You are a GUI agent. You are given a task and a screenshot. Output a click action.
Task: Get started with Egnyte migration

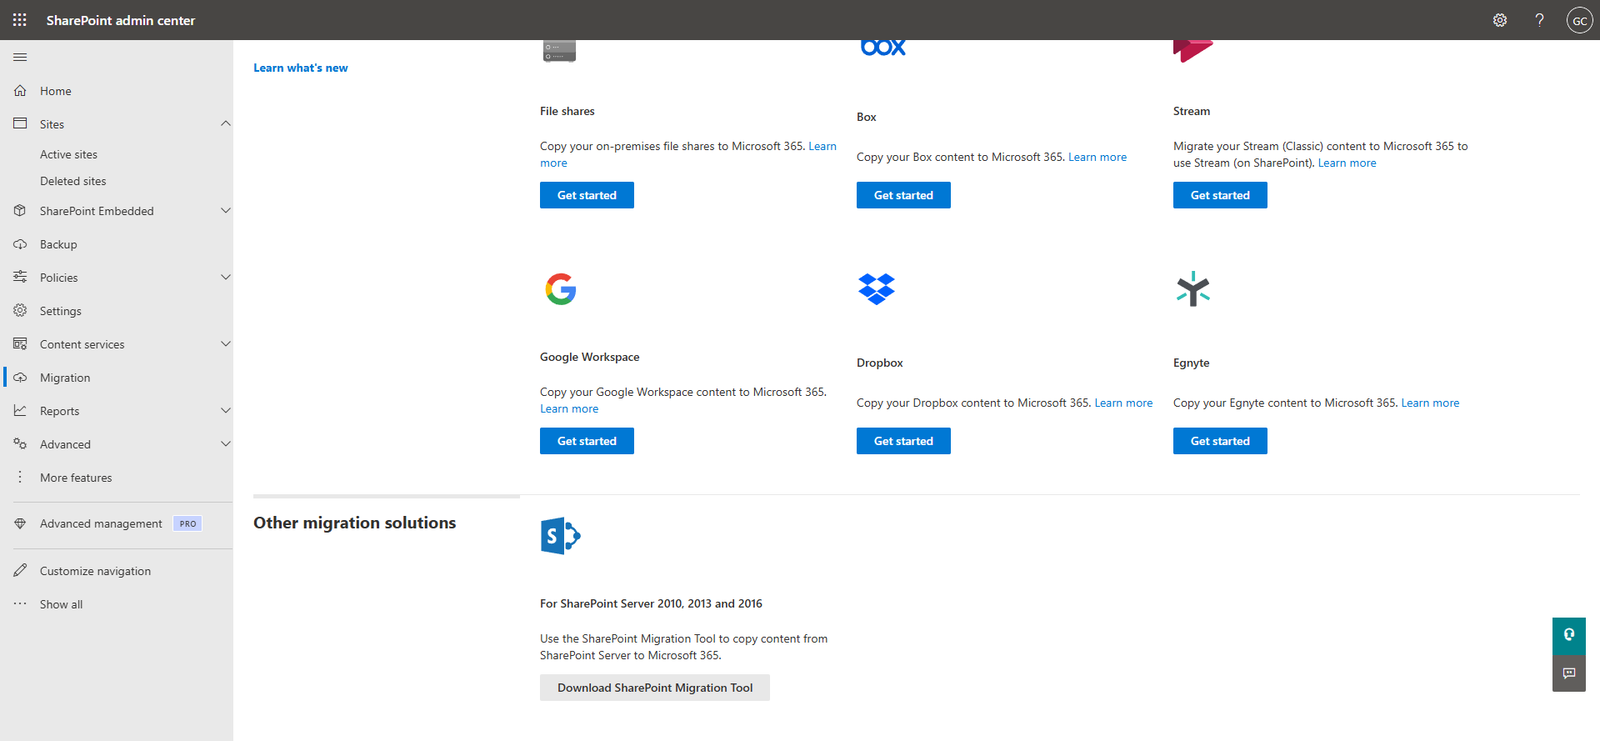tap(1220, 441)
